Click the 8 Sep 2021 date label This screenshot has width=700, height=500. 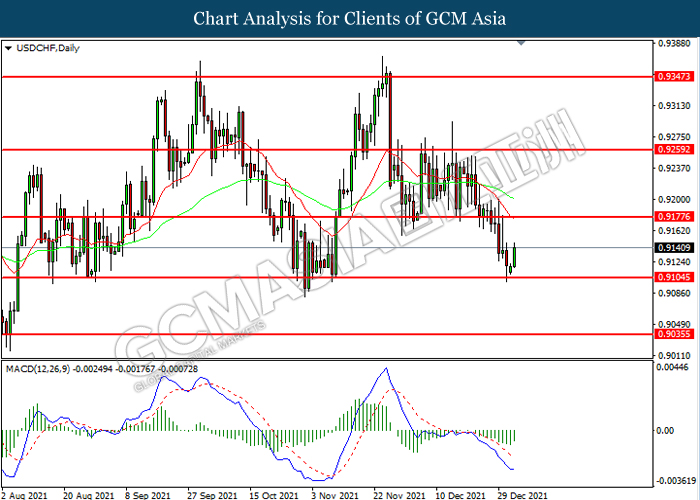click(148, 495)
